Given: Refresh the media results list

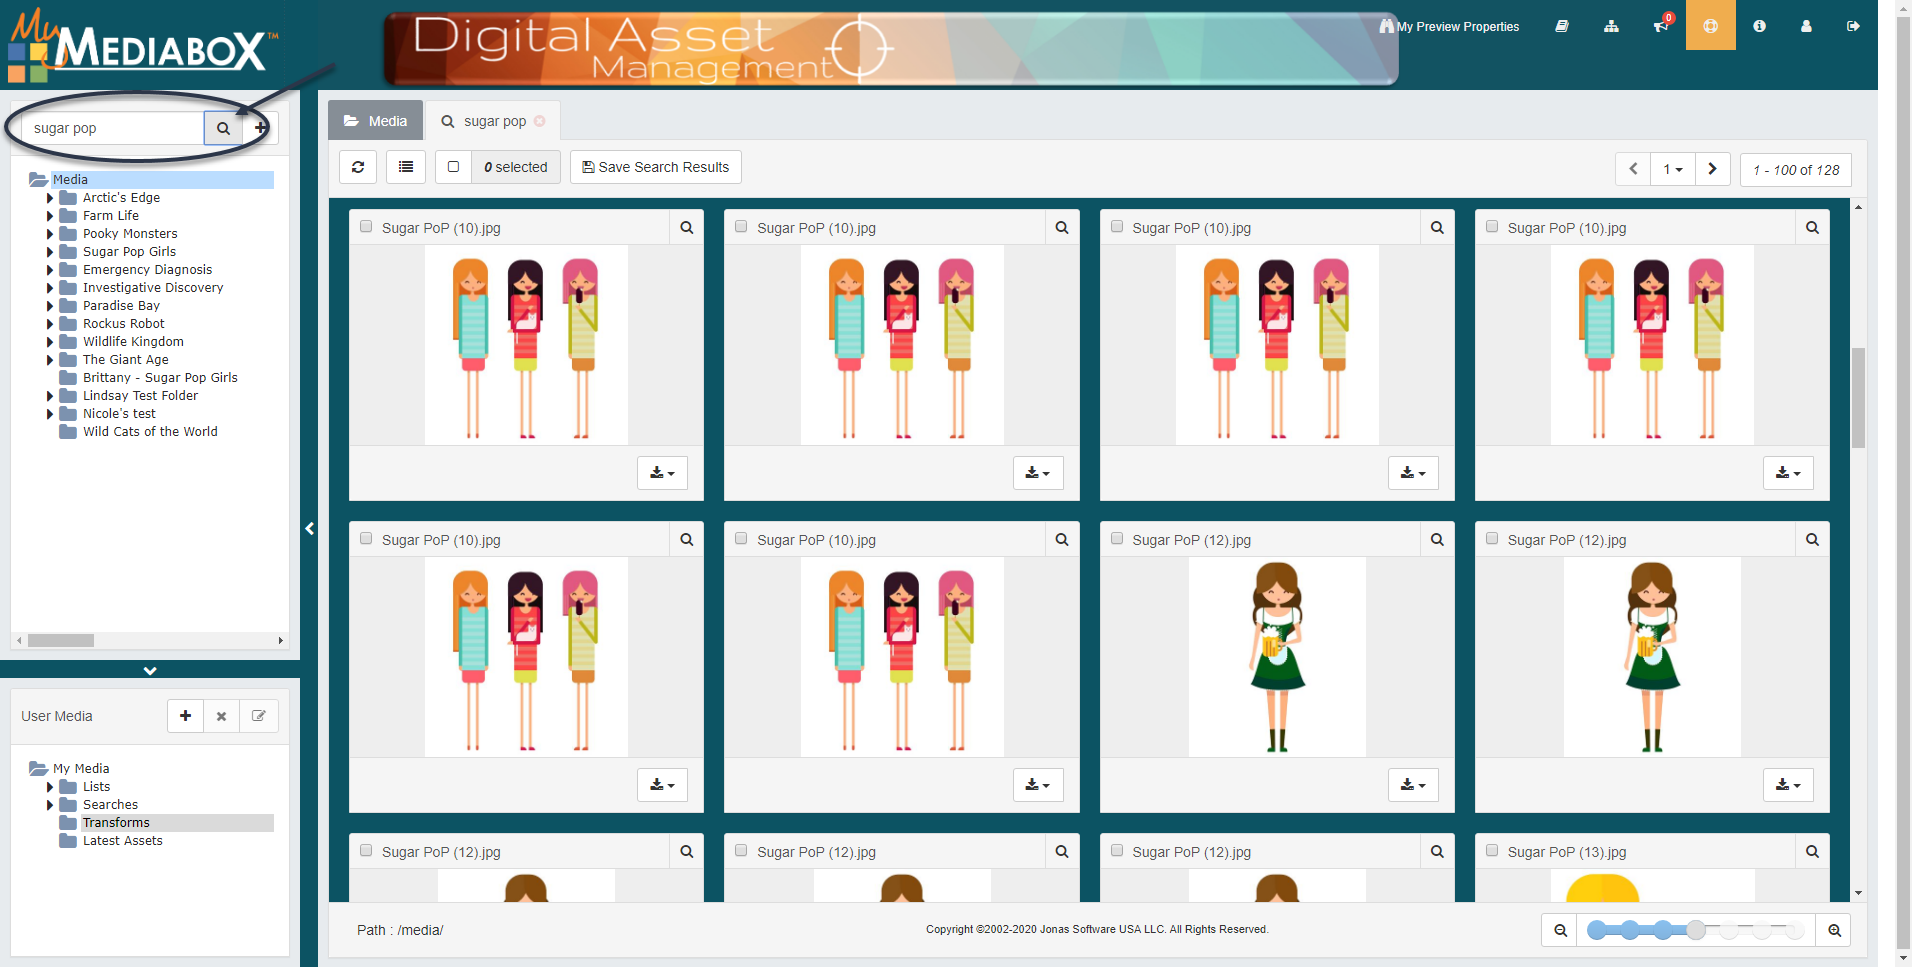Looking at the screenshot, I should pyautogui.click(x=358, y=167).
